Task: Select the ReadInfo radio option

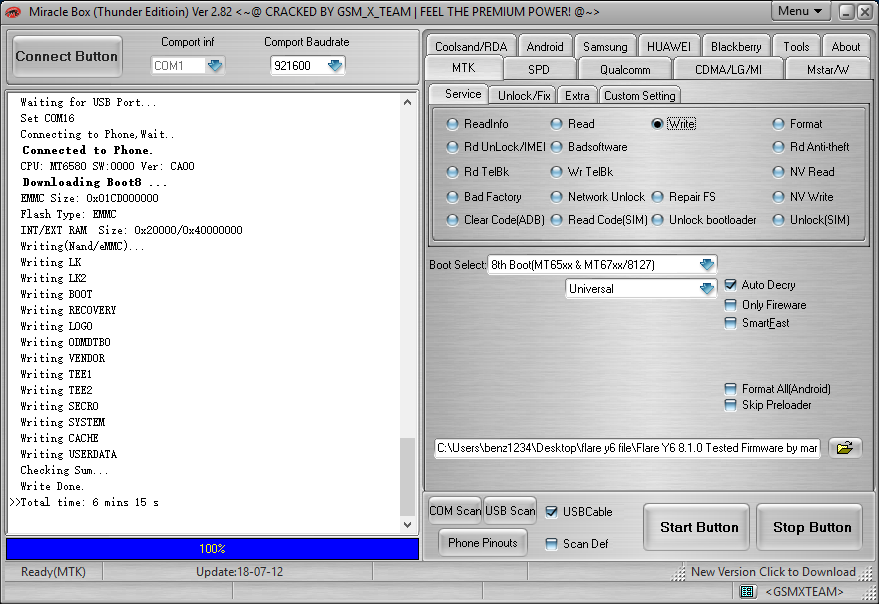Action: (452, 124)
